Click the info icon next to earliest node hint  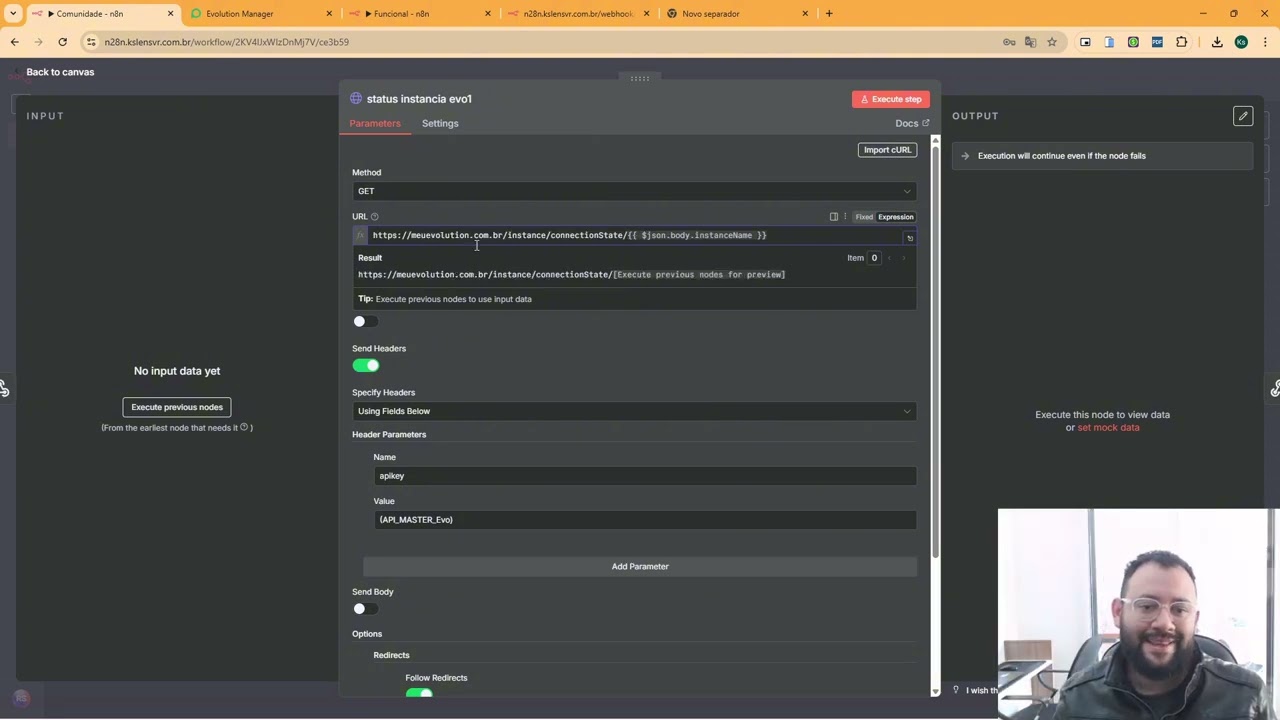click(244, 427)
